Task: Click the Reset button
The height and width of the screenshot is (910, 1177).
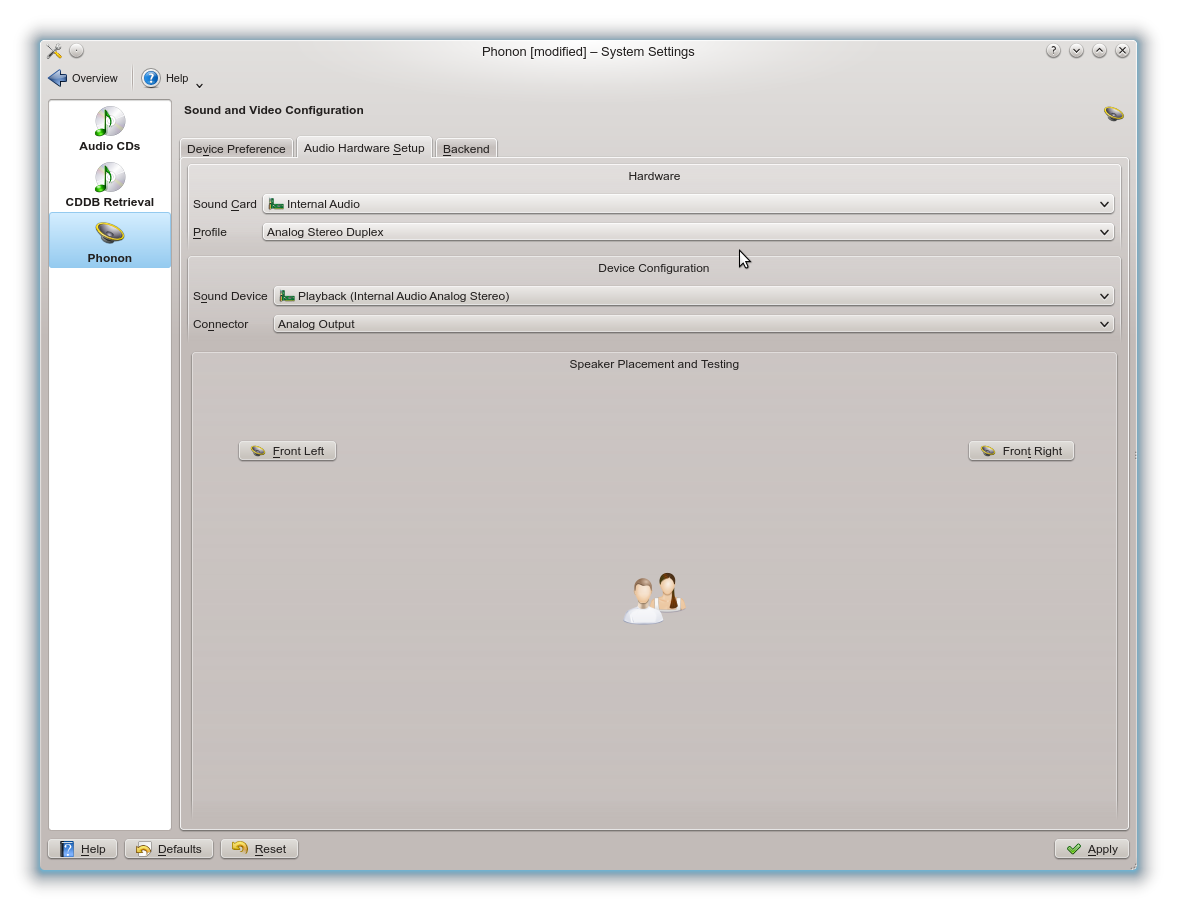Action: [259, 848]
